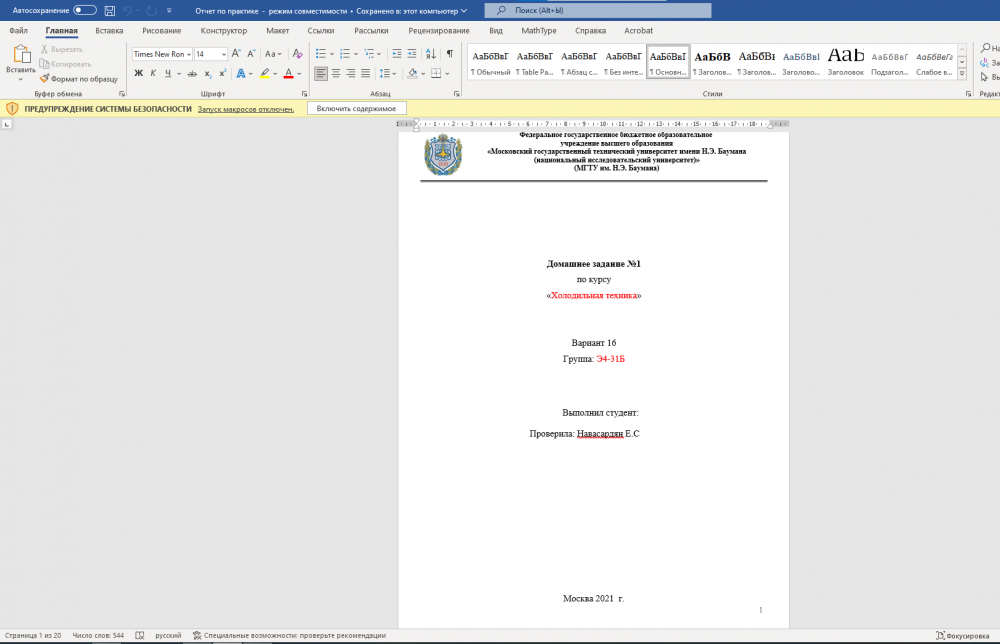Screen dimensions: 1000x644
Task: Switch to the Конструктор ribbon tab
Action: (224, 31)
